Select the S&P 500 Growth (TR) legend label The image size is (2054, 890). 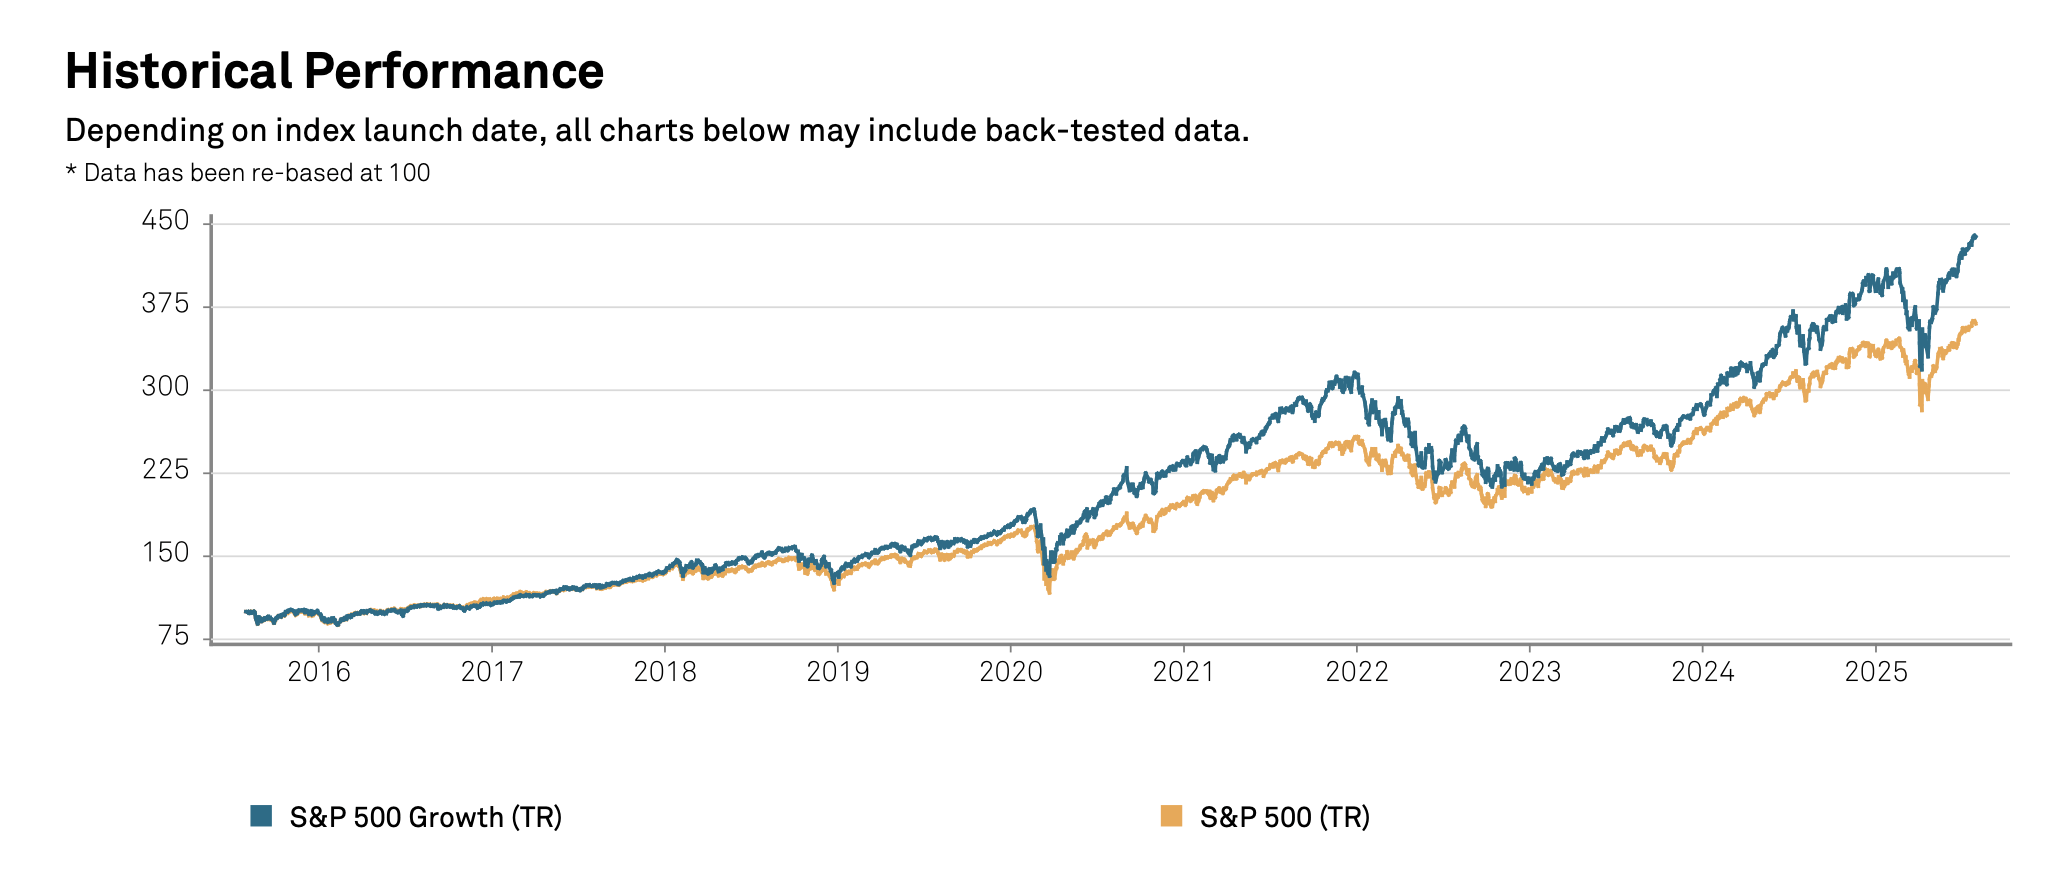[x=425, y=817]
